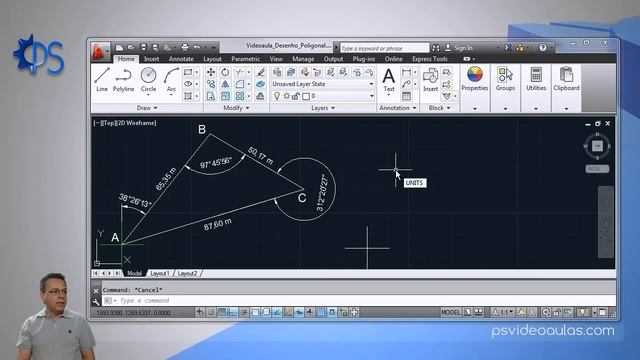Expand the Draw panel
This screenshot has height=360, width=640.
147,108
